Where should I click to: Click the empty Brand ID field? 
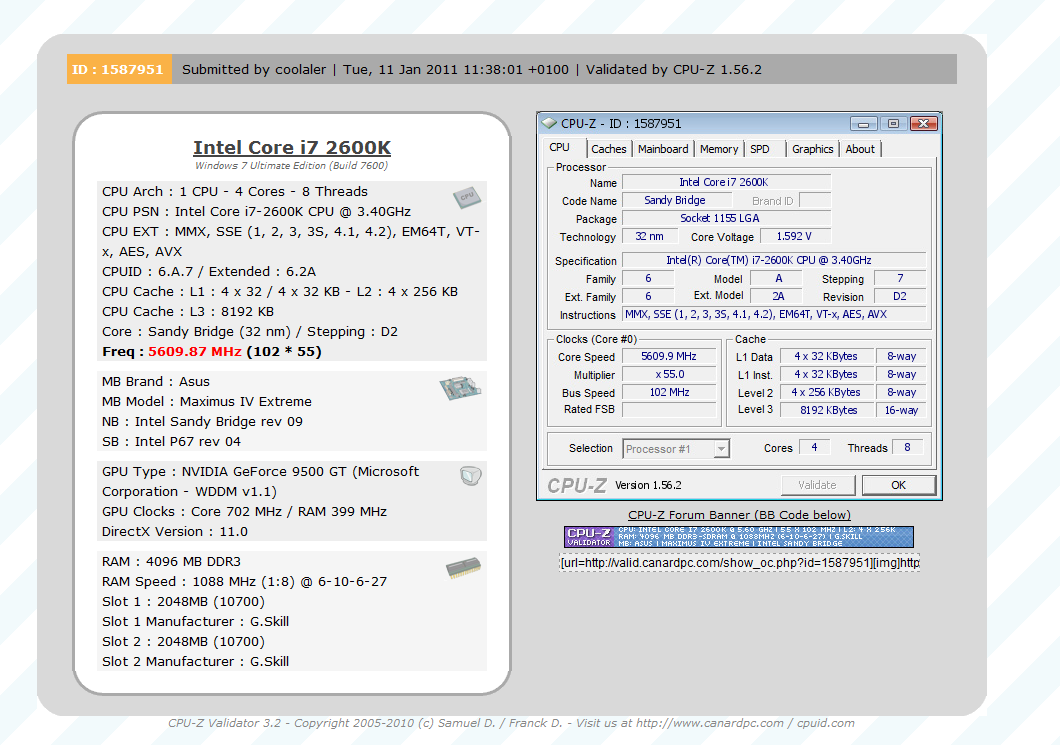pyautogui.click(x=815, y=200)
